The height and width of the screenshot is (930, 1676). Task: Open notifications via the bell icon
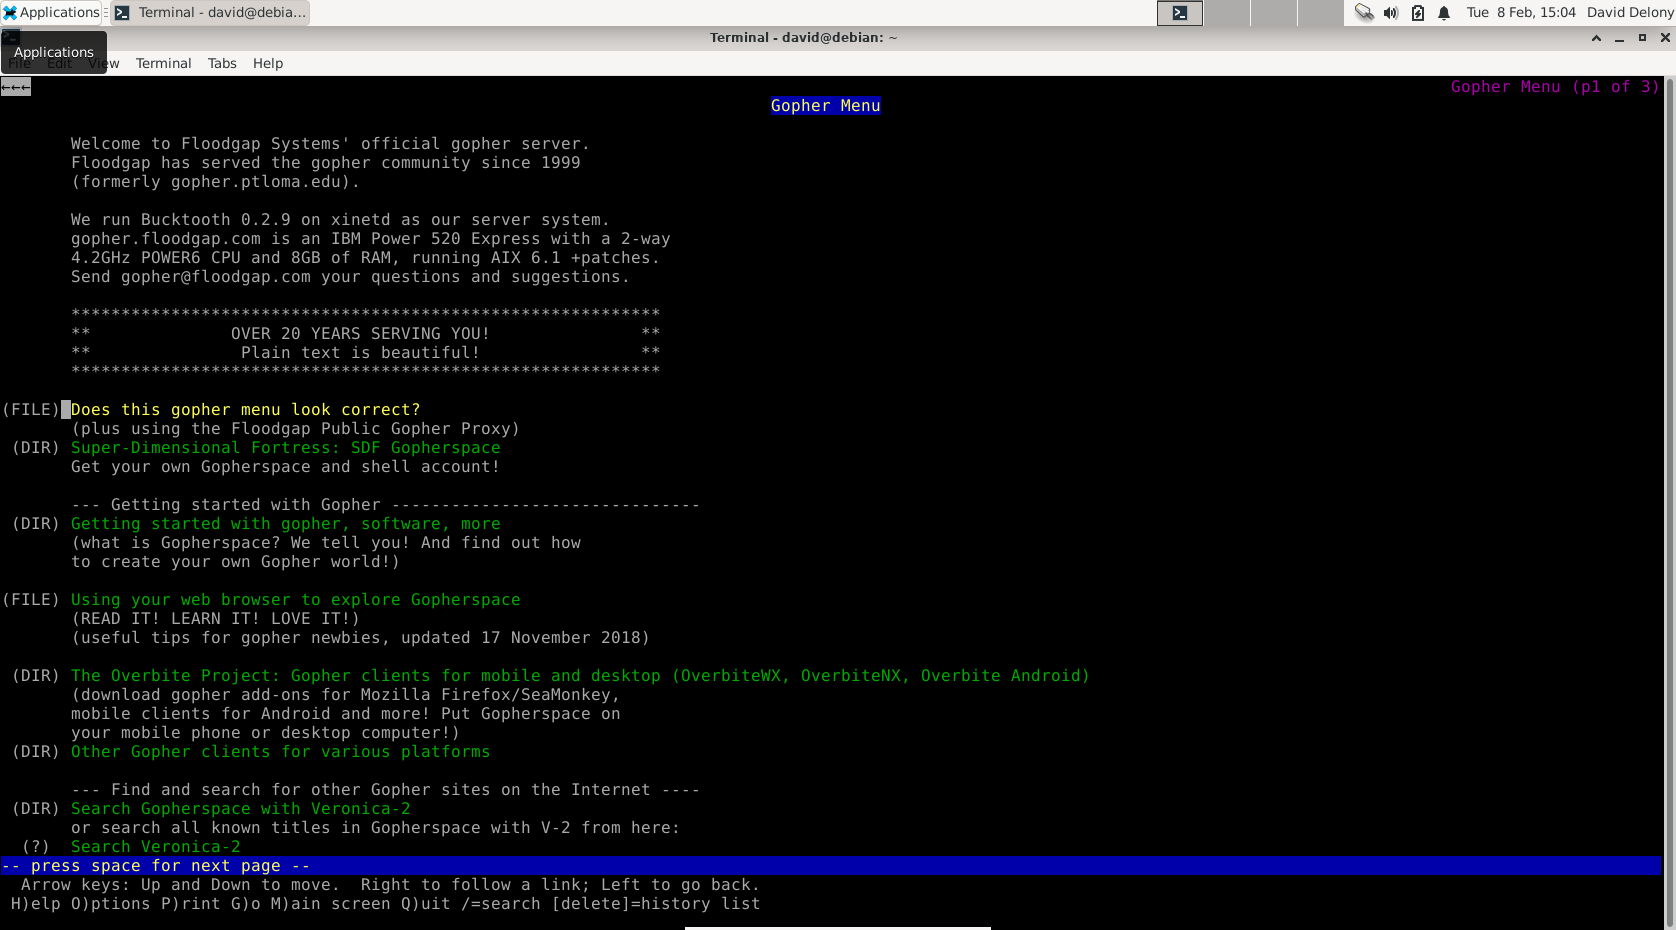click(x=1443, y=12)
